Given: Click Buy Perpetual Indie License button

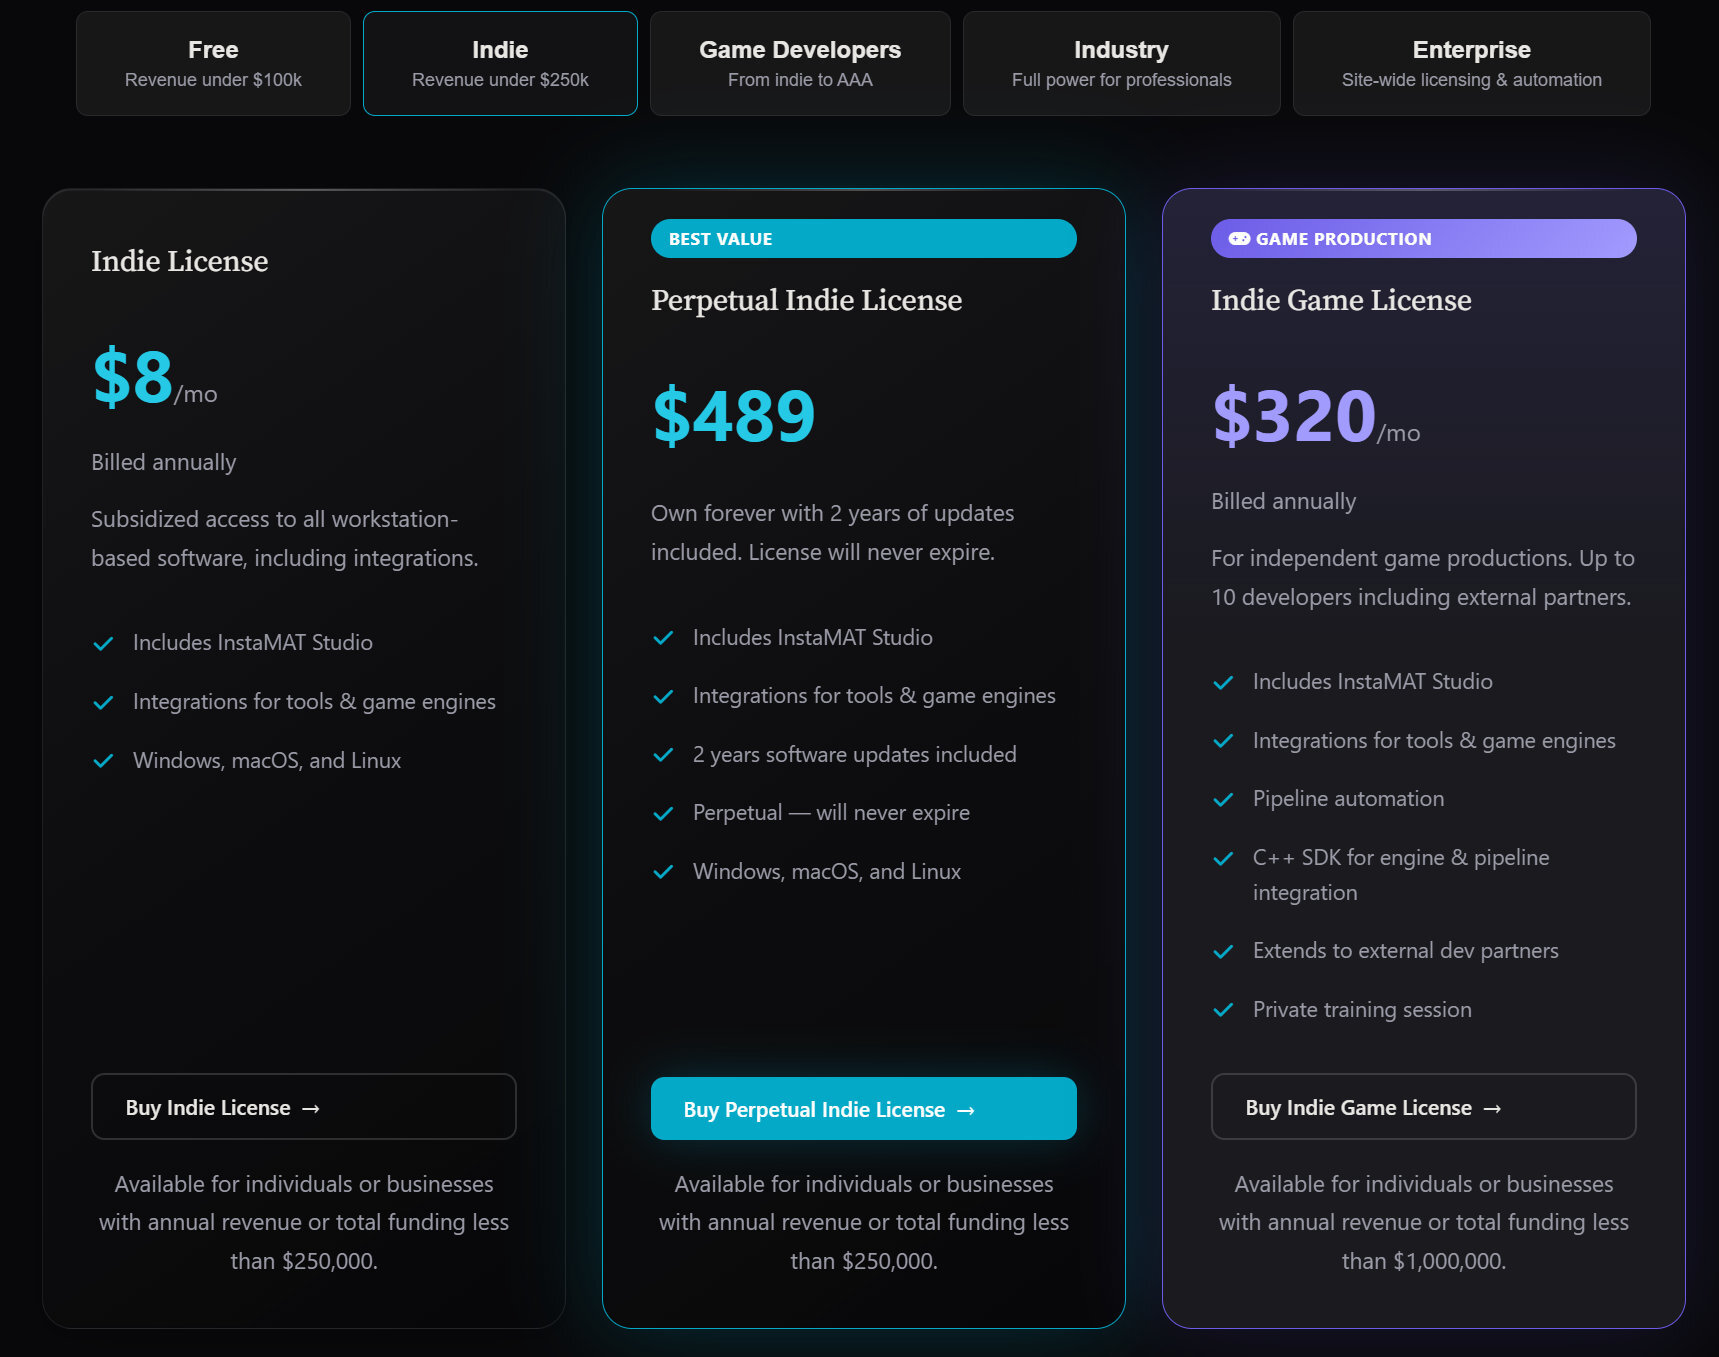Looking at the screenshot, I should pyautogui.click(x=864, y=1109).
